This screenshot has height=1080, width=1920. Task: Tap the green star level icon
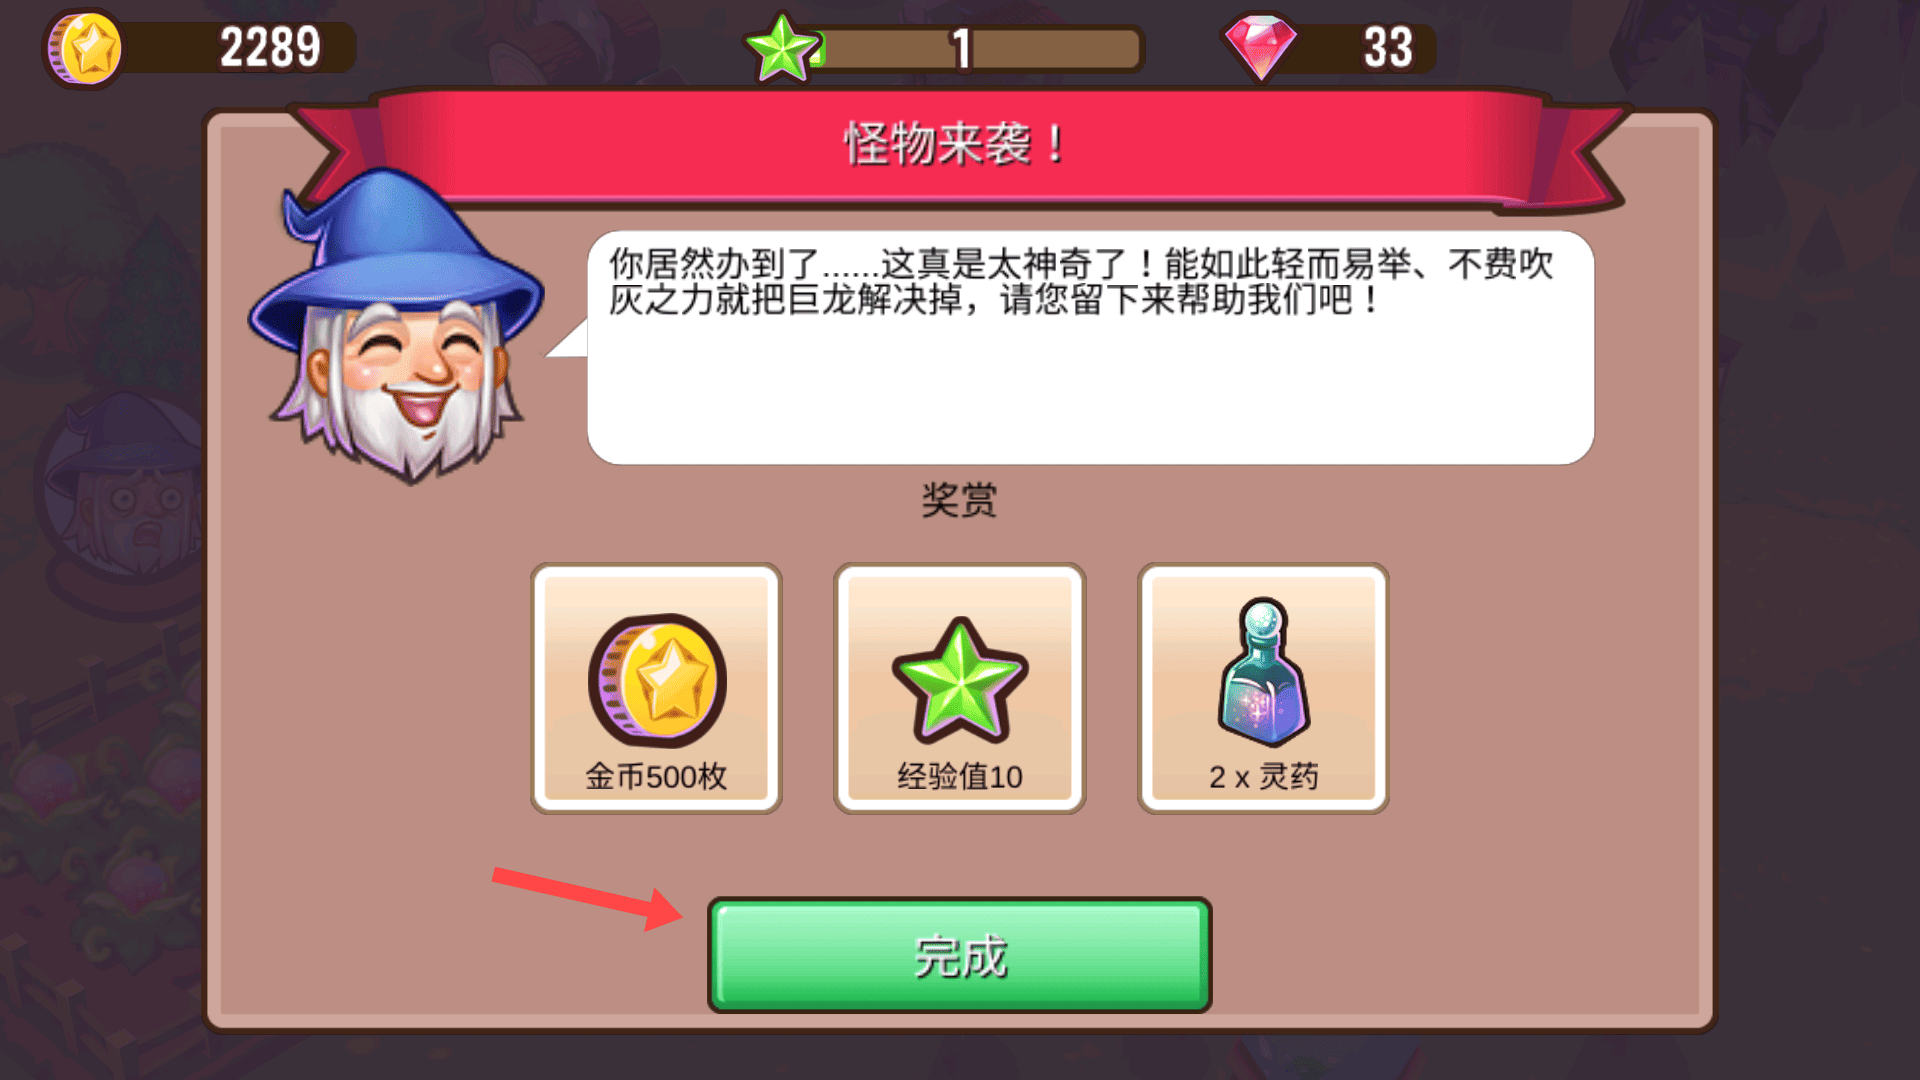tap(783, 48)
